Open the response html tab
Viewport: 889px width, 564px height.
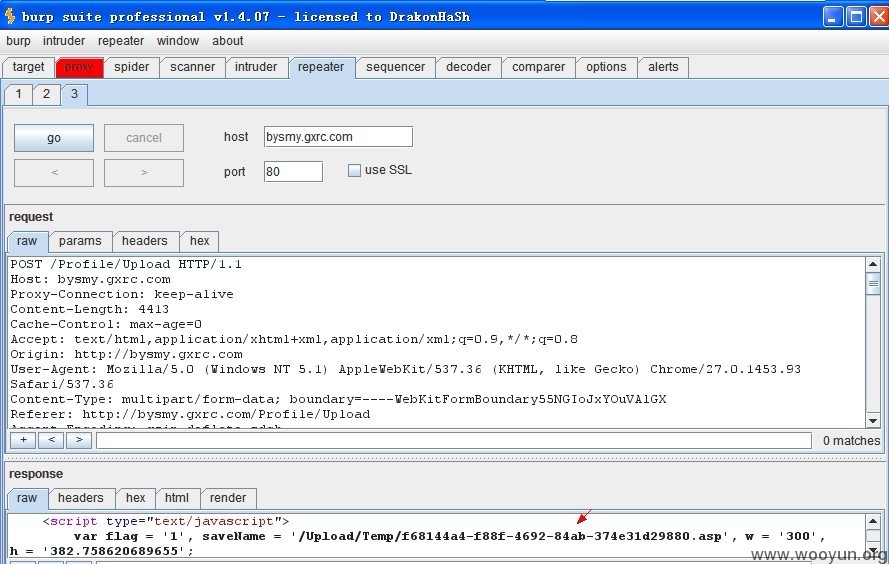click(x=177, y=498)
